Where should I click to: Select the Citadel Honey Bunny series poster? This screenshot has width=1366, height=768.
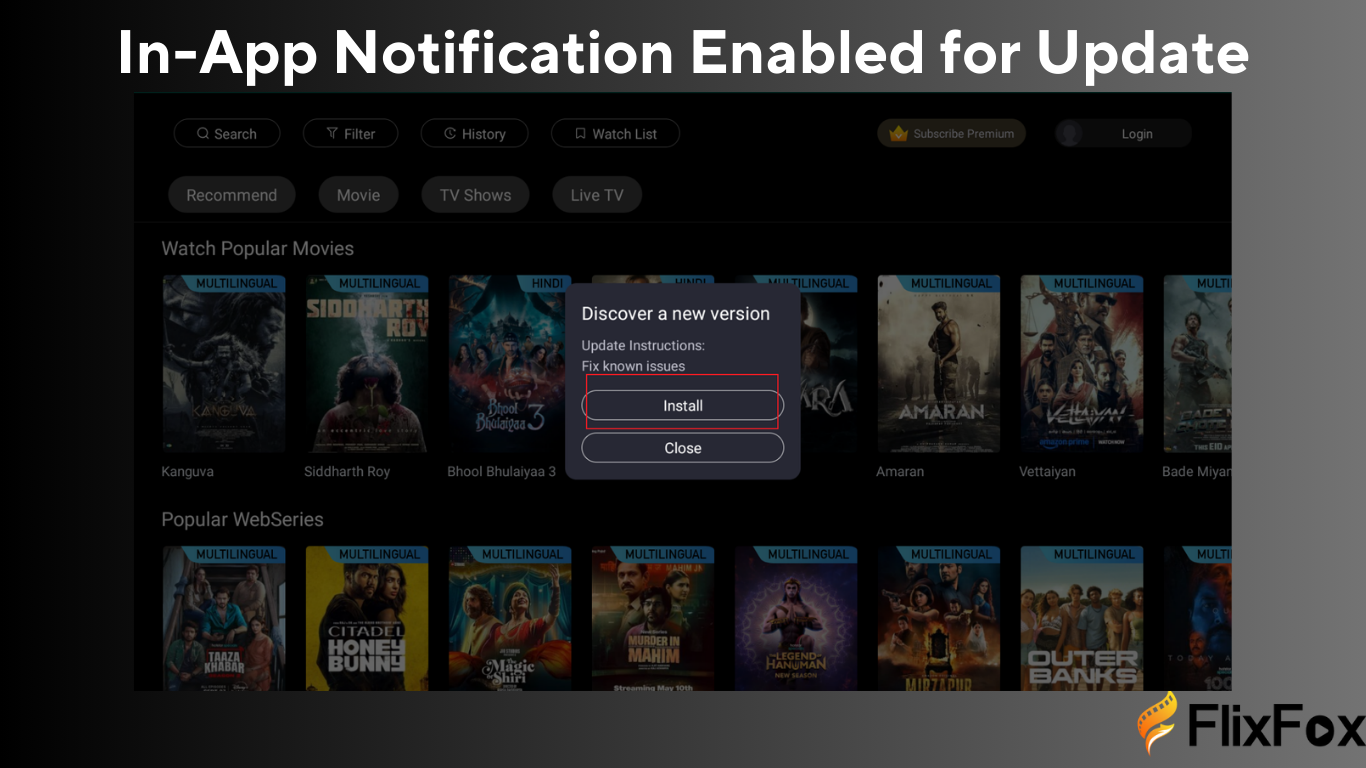click(x=367, y=618)
